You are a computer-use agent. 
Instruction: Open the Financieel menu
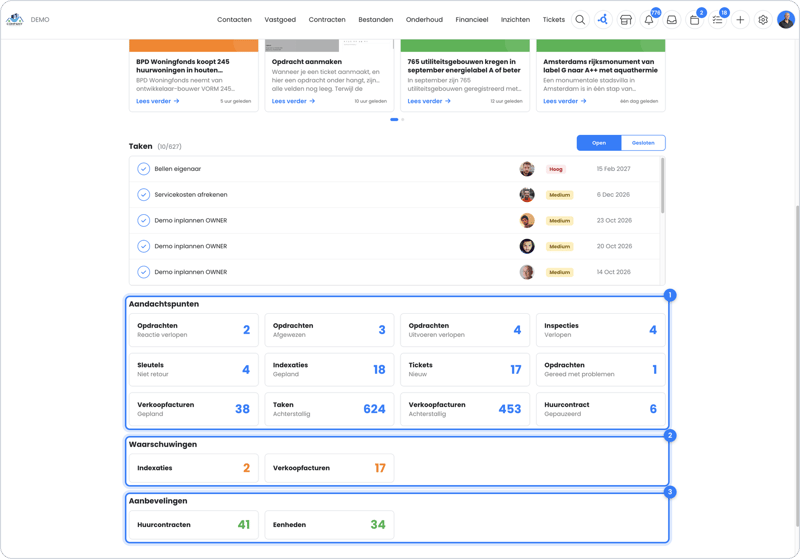tap(472, 20)
